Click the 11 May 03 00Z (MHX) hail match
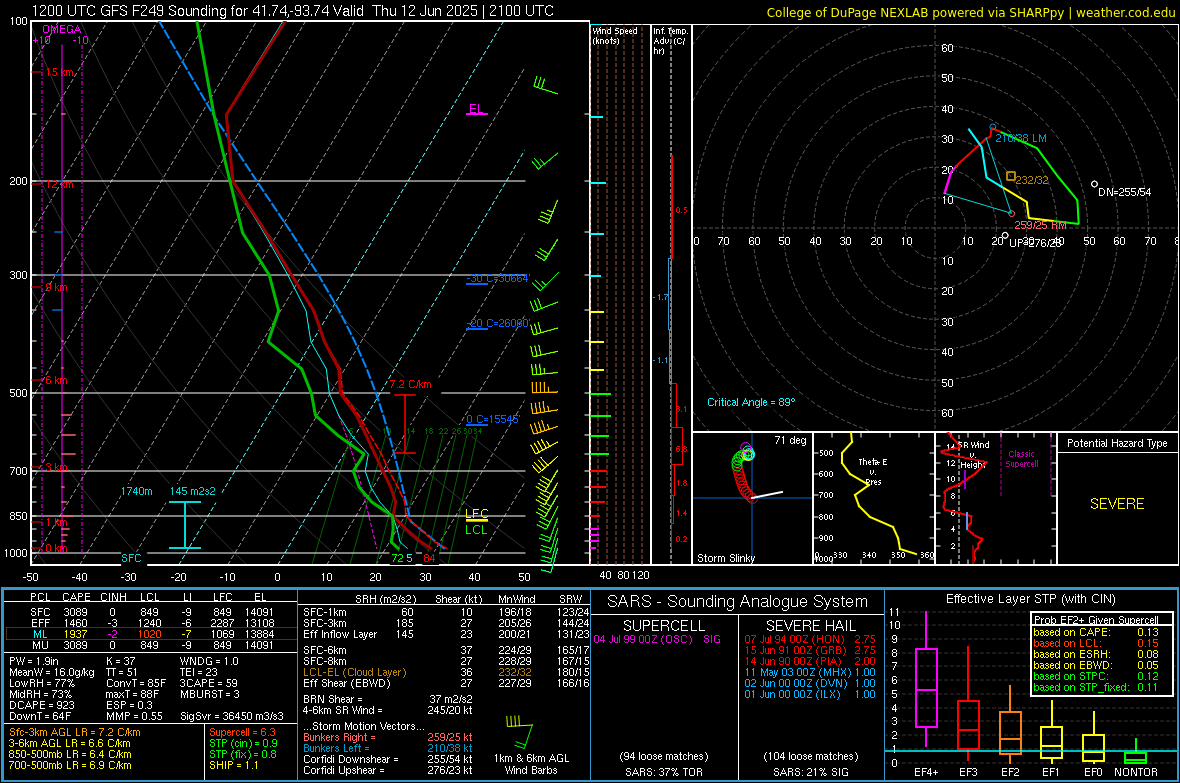 click(x=810, y=672)
